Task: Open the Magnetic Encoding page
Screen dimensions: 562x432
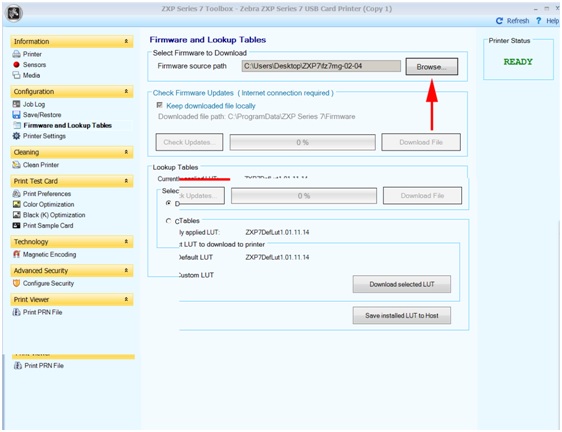Action: point(49,255)
